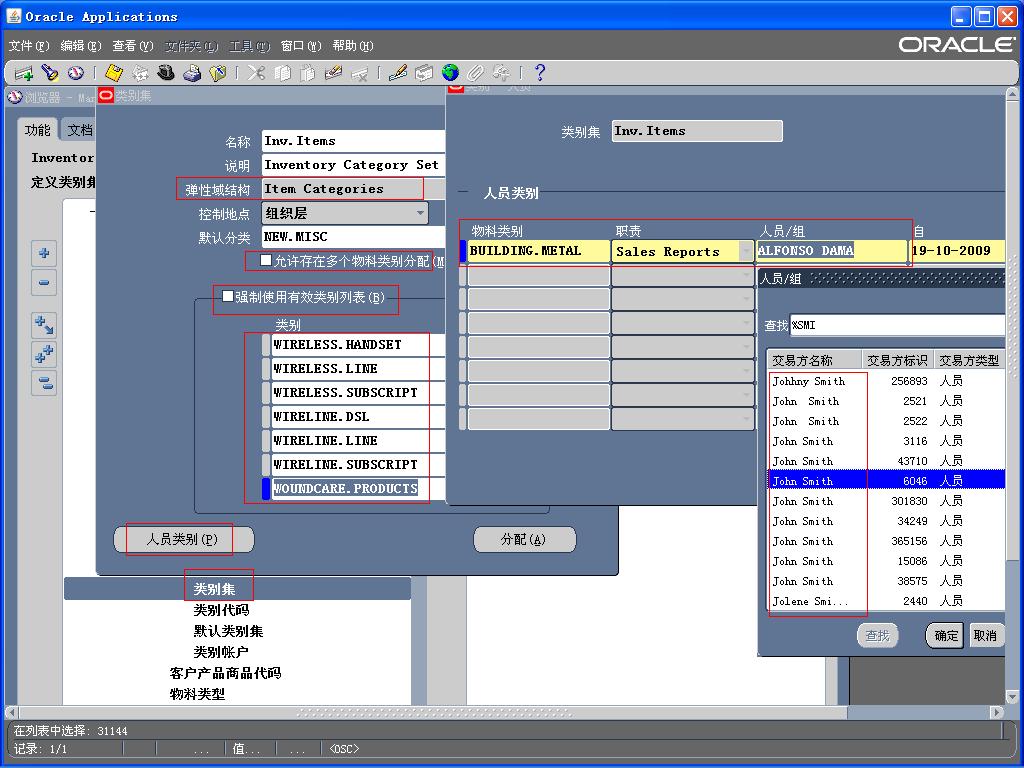Click the navigator collapse minus icon
The height and width of the screenshot is (768, 1024).
coord(44,282)
